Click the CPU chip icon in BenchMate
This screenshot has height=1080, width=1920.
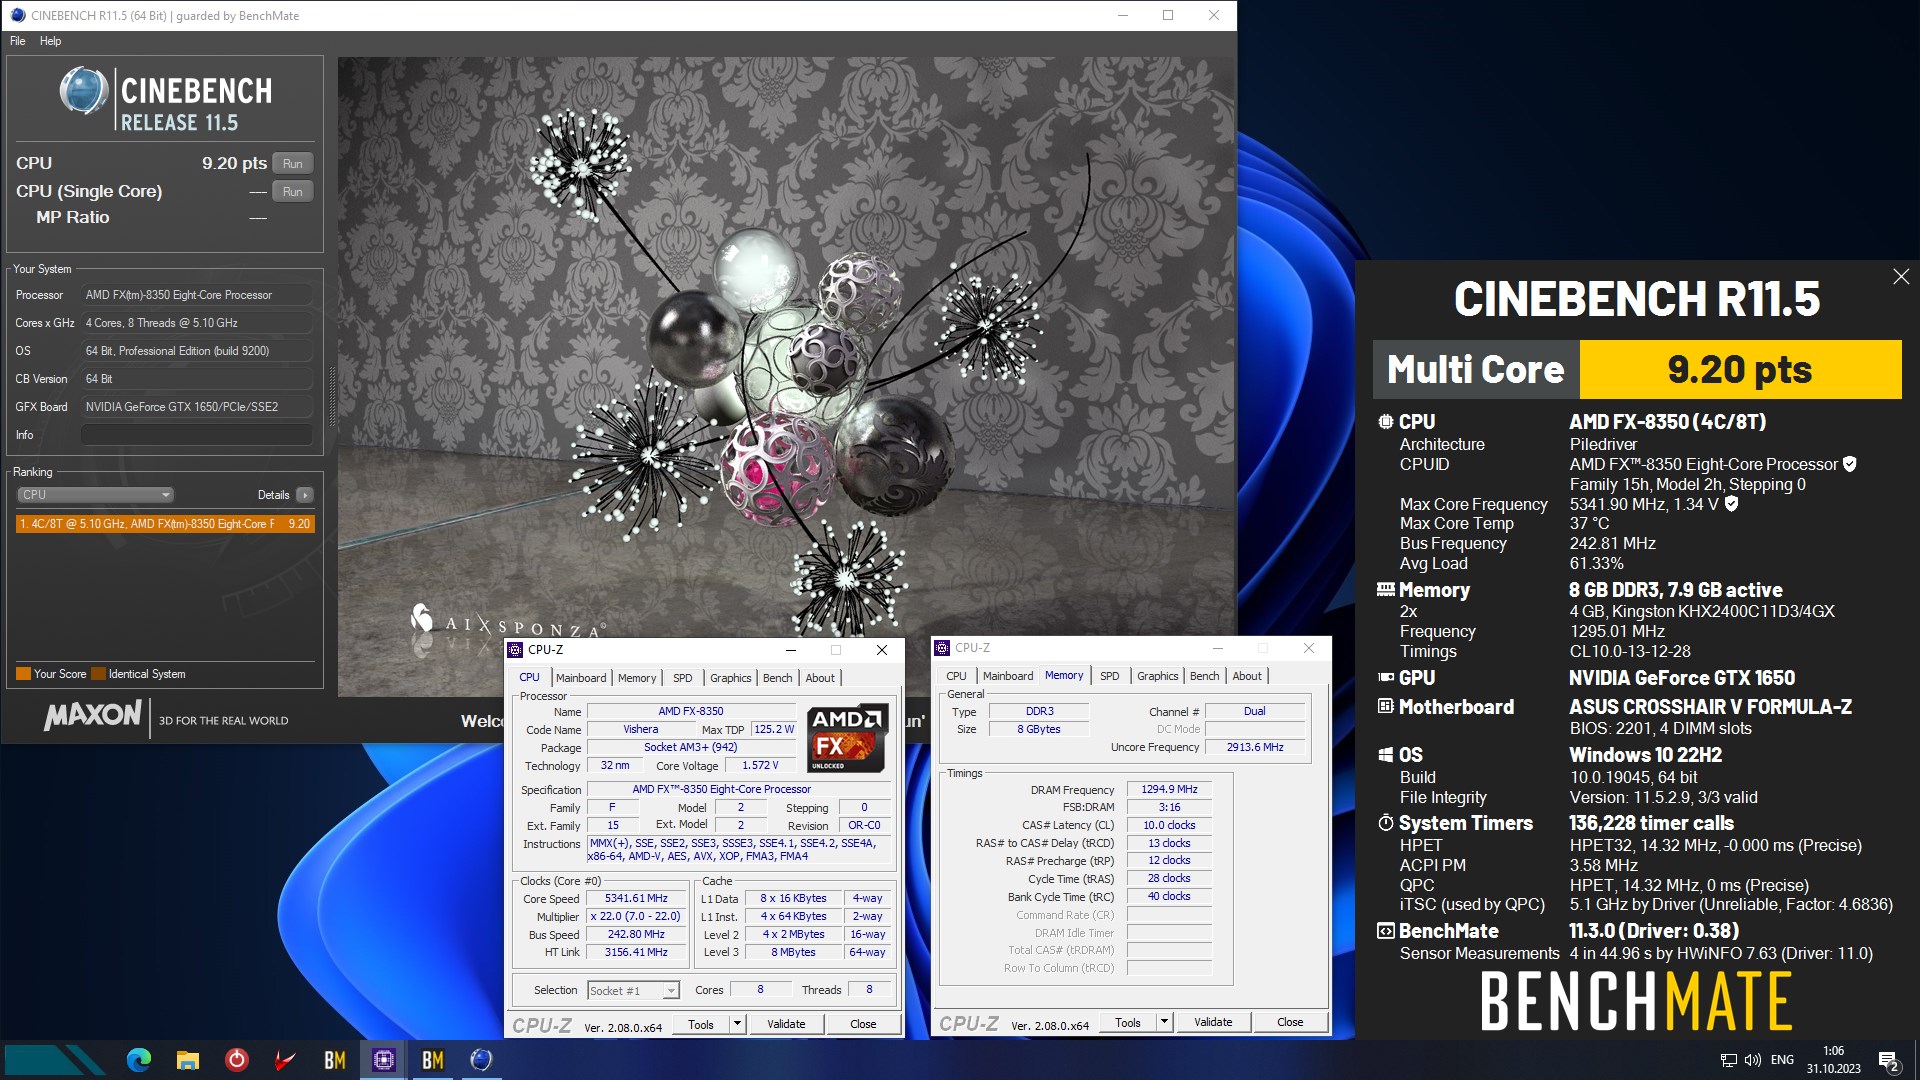pos(1385,422)
